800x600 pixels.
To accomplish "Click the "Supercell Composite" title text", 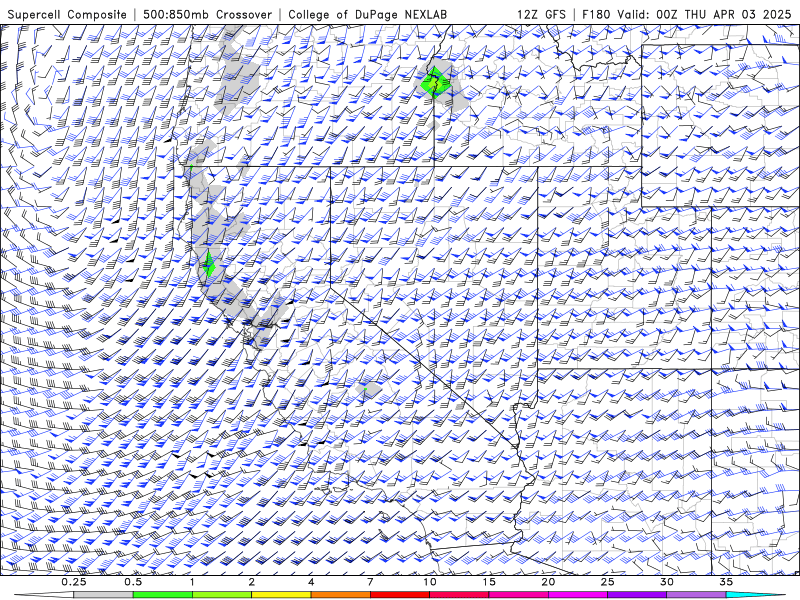I will click(x=67, y=15).
